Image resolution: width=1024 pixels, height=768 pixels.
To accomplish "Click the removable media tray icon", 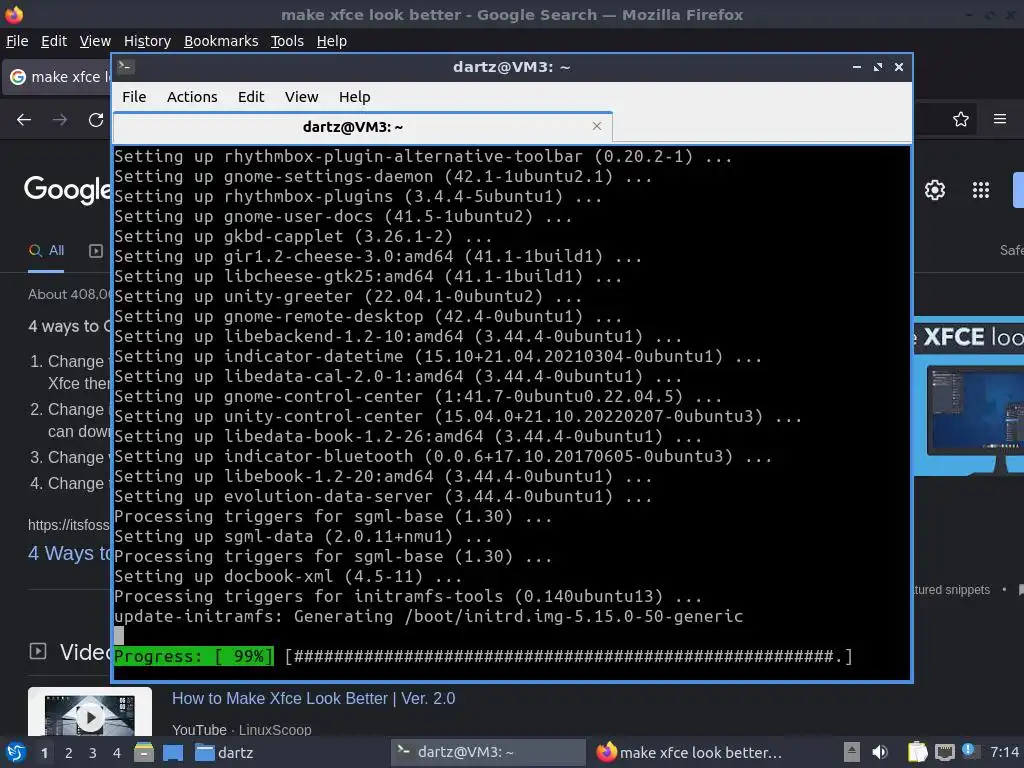I will coord(852,752).
